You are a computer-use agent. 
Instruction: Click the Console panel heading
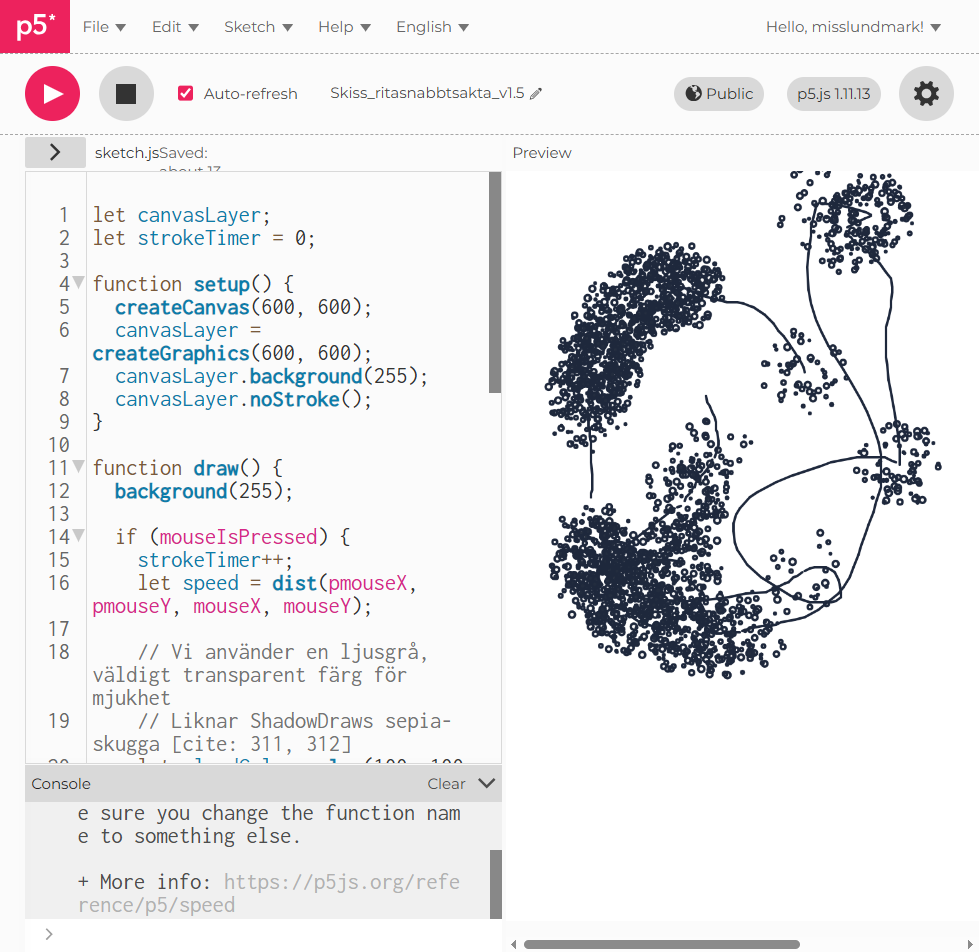[x=61, y=783]
